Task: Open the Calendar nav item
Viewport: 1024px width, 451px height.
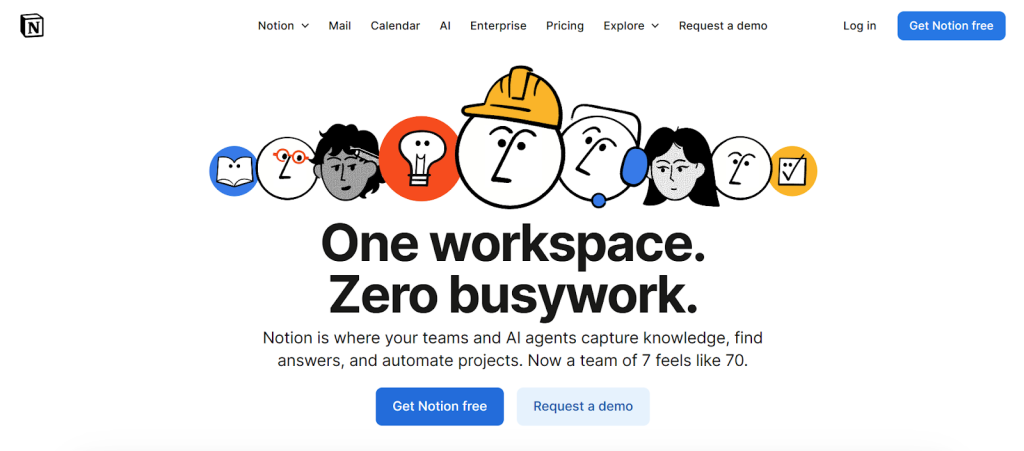Action: point(395,26)
